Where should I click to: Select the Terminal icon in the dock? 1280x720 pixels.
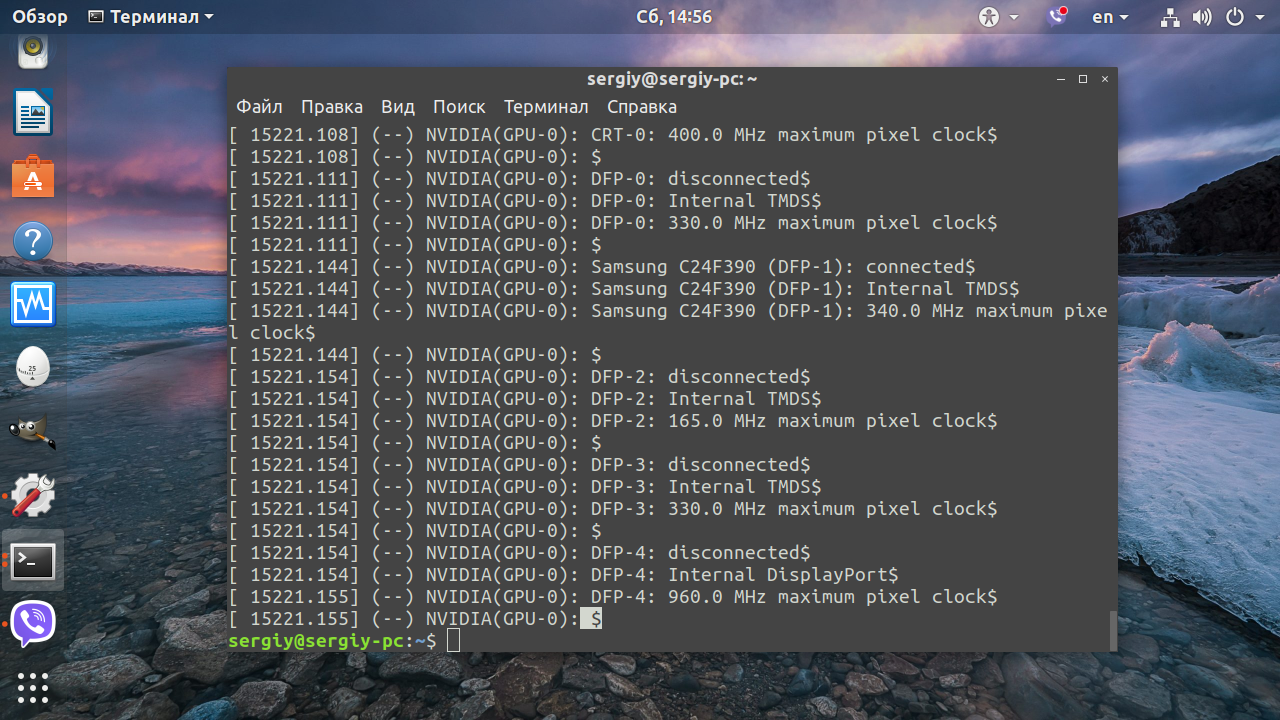pyautogui.click(x=33, y=561)
